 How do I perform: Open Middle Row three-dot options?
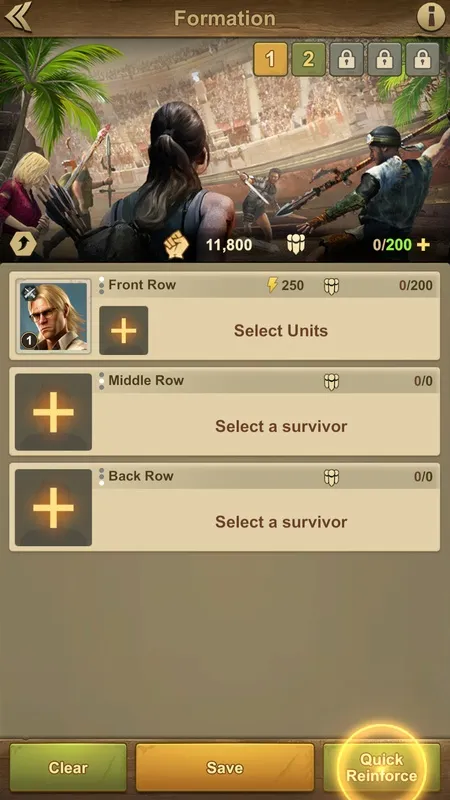coord(102,381)
